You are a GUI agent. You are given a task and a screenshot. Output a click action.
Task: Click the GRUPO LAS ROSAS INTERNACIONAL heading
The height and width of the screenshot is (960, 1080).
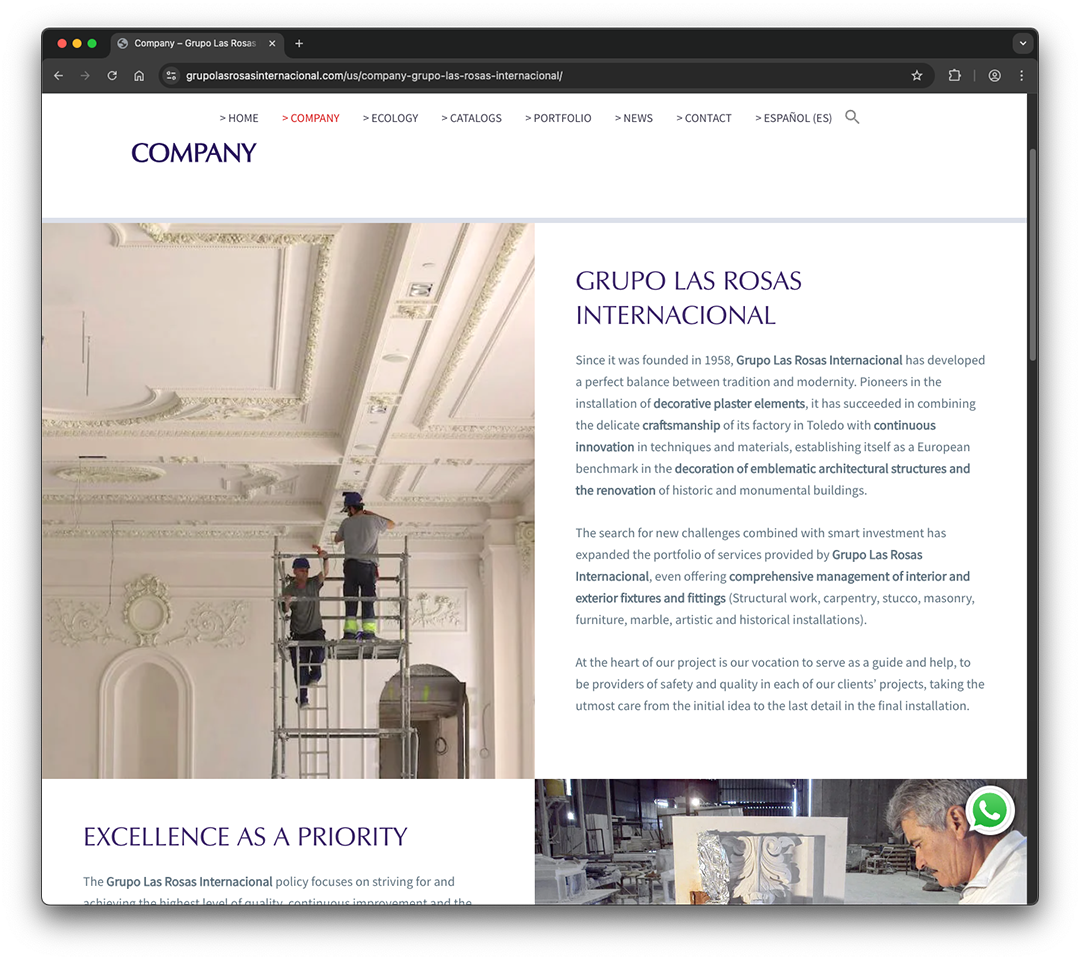pyautogui.click(x=689, y=298)
